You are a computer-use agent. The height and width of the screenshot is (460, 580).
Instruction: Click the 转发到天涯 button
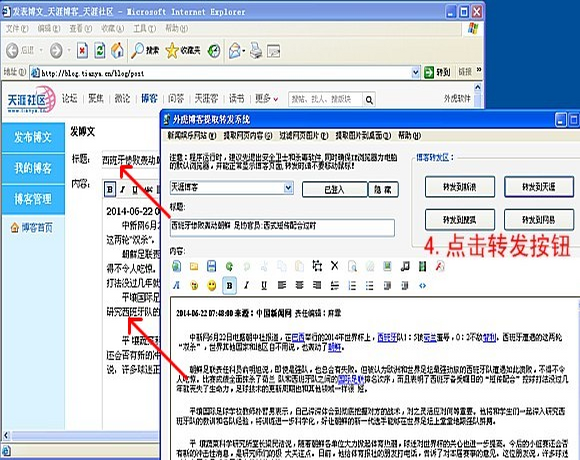pyautogui.click(x=539, y=187)
